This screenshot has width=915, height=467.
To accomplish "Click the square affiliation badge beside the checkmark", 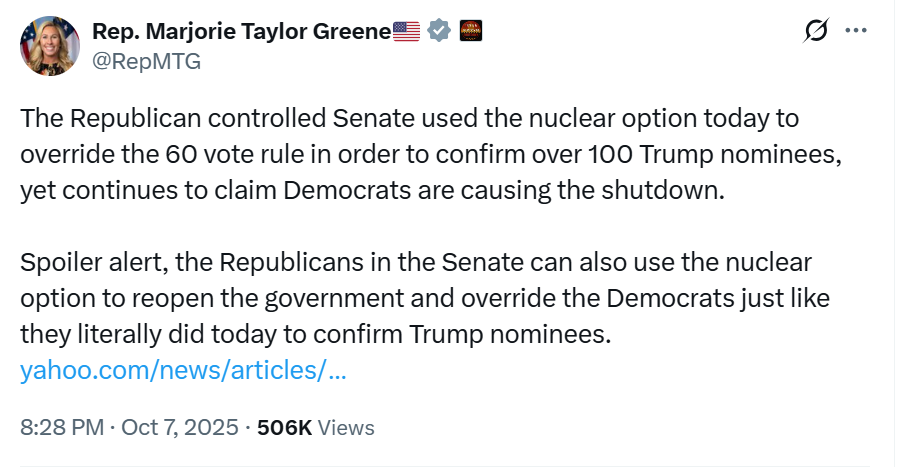I will (x=470, y=31).
